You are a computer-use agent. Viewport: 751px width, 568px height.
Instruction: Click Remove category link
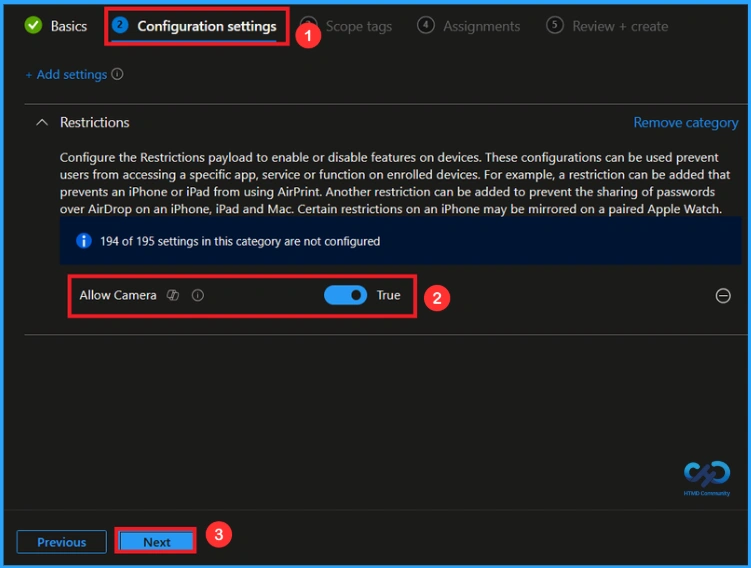click(x=685, y=123)
